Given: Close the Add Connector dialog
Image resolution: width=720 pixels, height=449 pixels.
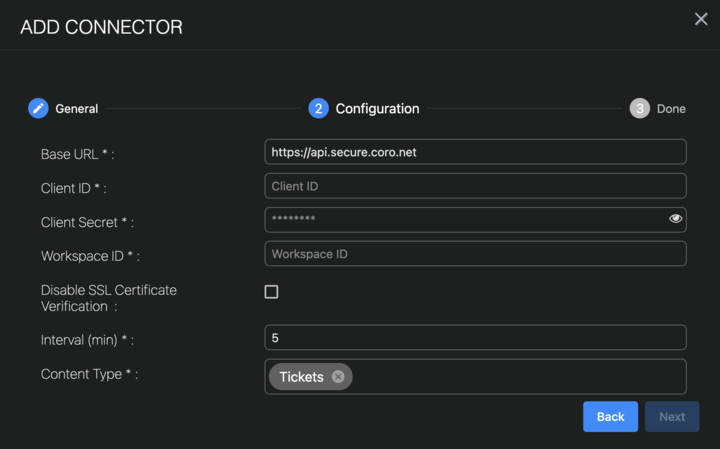Looking at the screenshot, I should pyautogui.click(x=701, y=19).
